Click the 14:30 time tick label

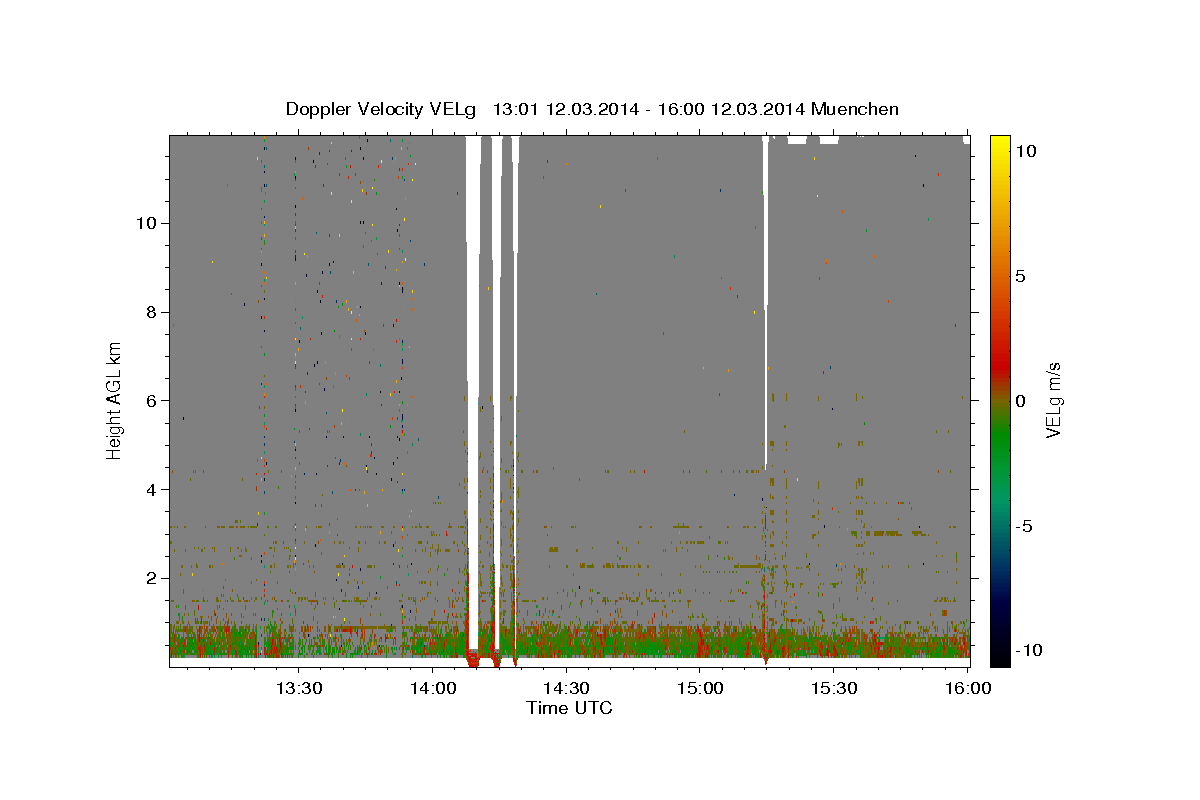566,688
